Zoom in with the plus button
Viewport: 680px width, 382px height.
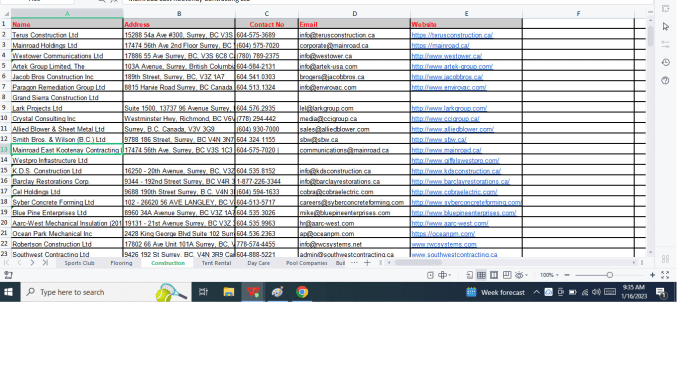pos(652,275)
